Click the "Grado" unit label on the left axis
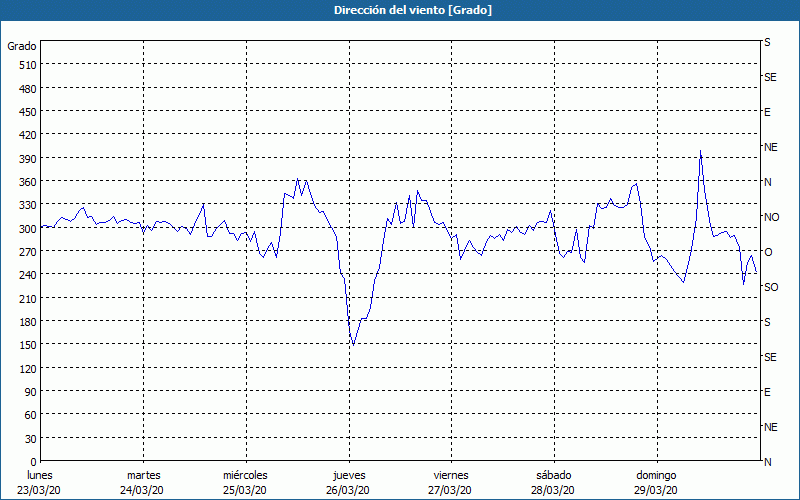This screenshot has width=800, height=500. (x=22, y=46)
